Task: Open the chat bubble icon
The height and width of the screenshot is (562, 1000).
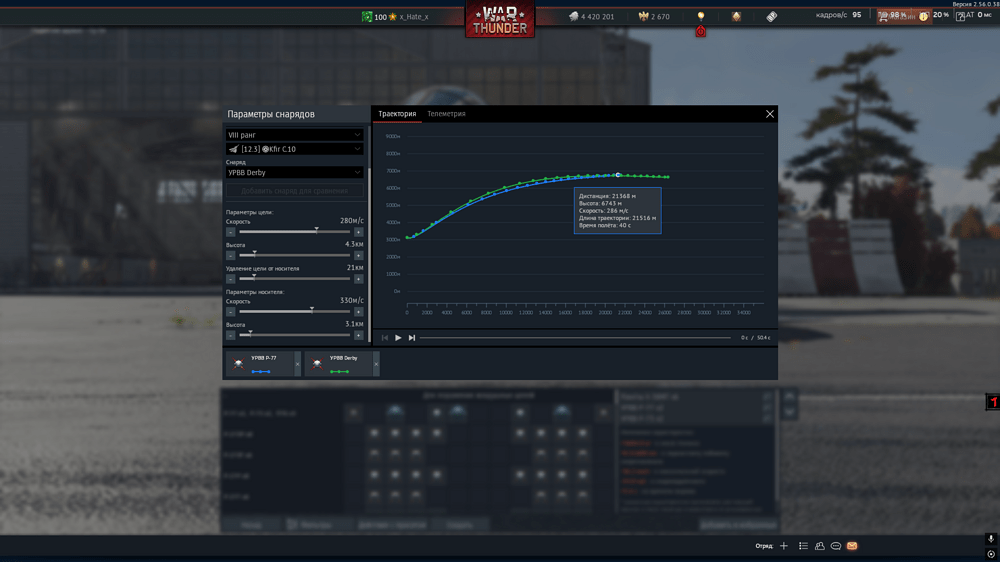Action: [x=835, y=546]
